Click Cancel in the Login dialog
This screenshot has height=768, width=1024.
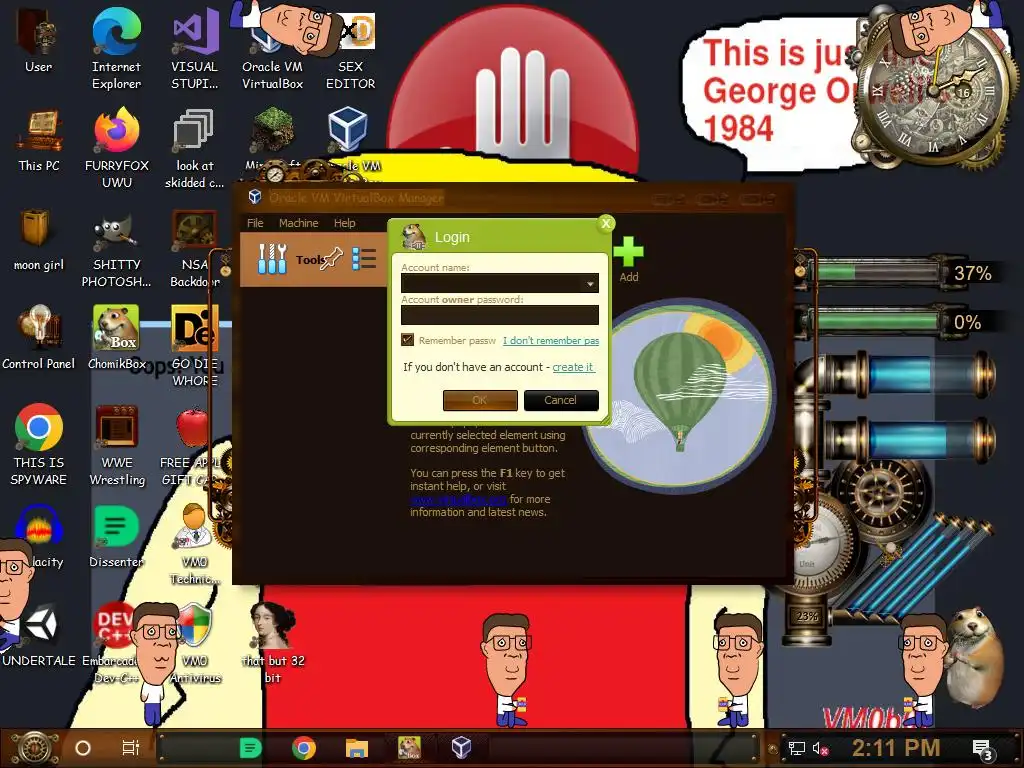click(x=561, y=400)
